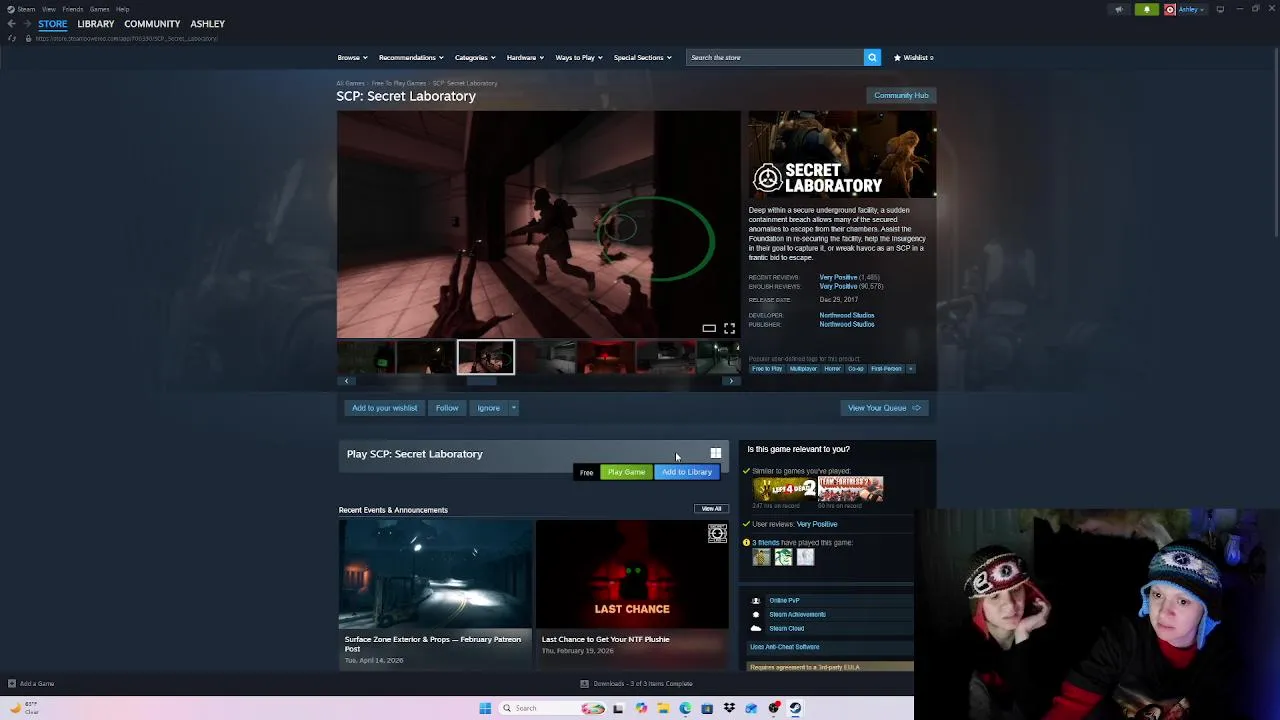Expand the Browse store menu
Image resolution: width=1280 pixels, height=720 pixels.
coord(352,57)
